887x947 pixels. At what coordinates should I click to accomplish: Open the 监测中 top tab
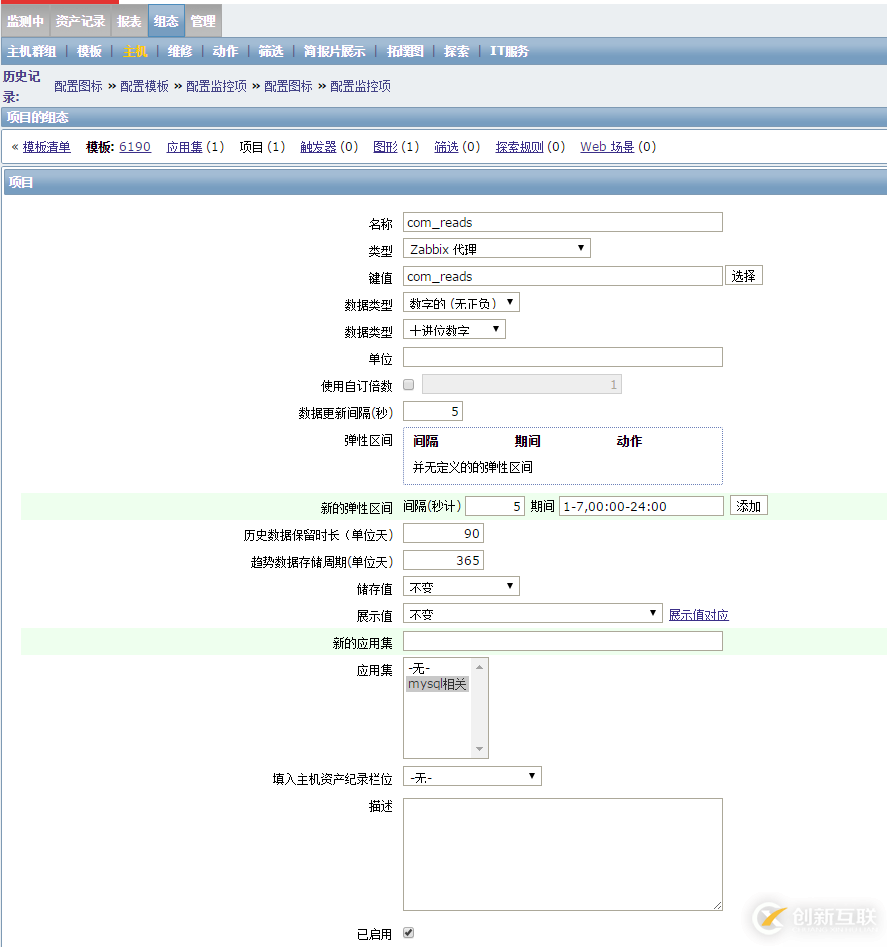click(25, 21)
